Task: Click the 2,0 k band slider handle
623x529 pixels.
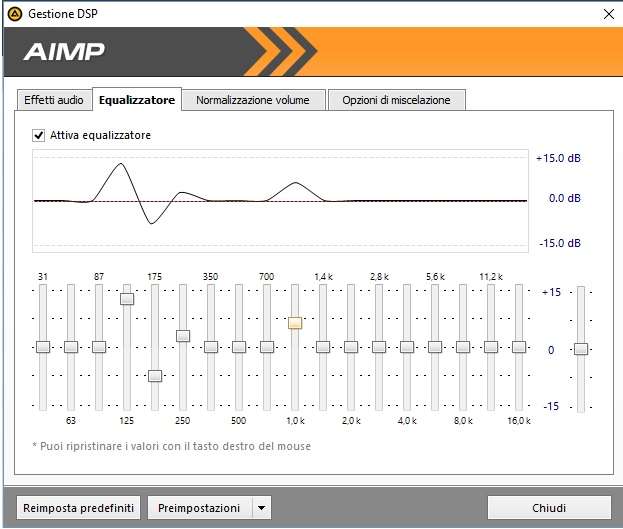Action: [x=351, y=347]
